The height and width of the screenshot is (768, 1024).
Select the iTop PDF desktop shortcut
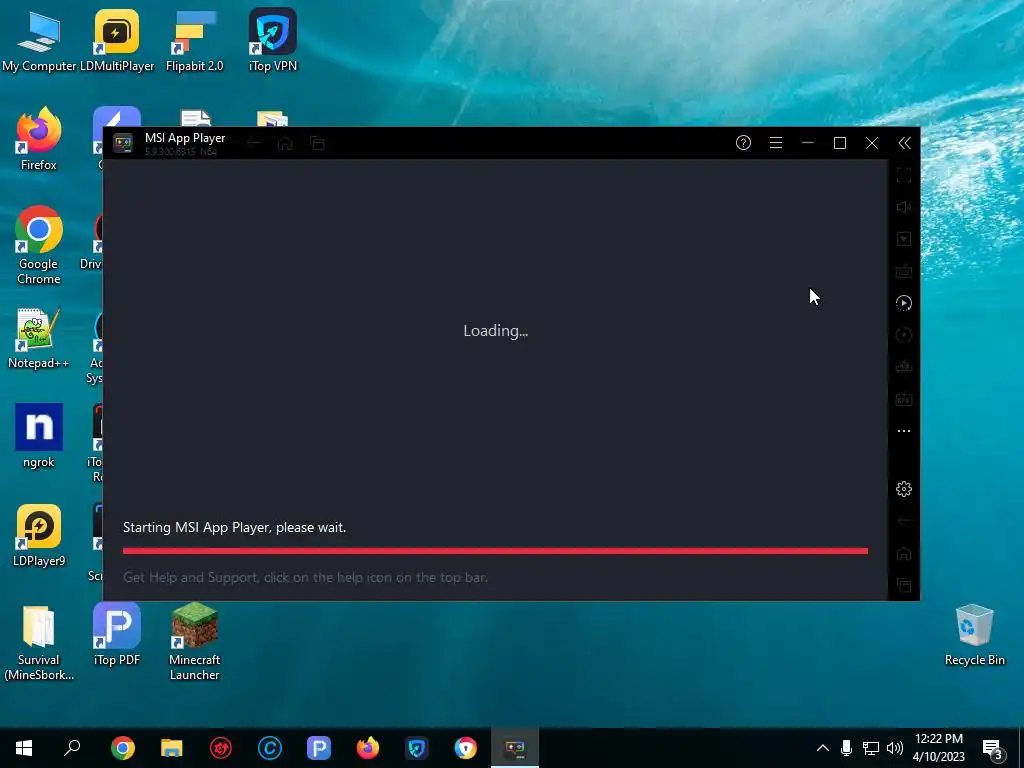coord(117,634)
